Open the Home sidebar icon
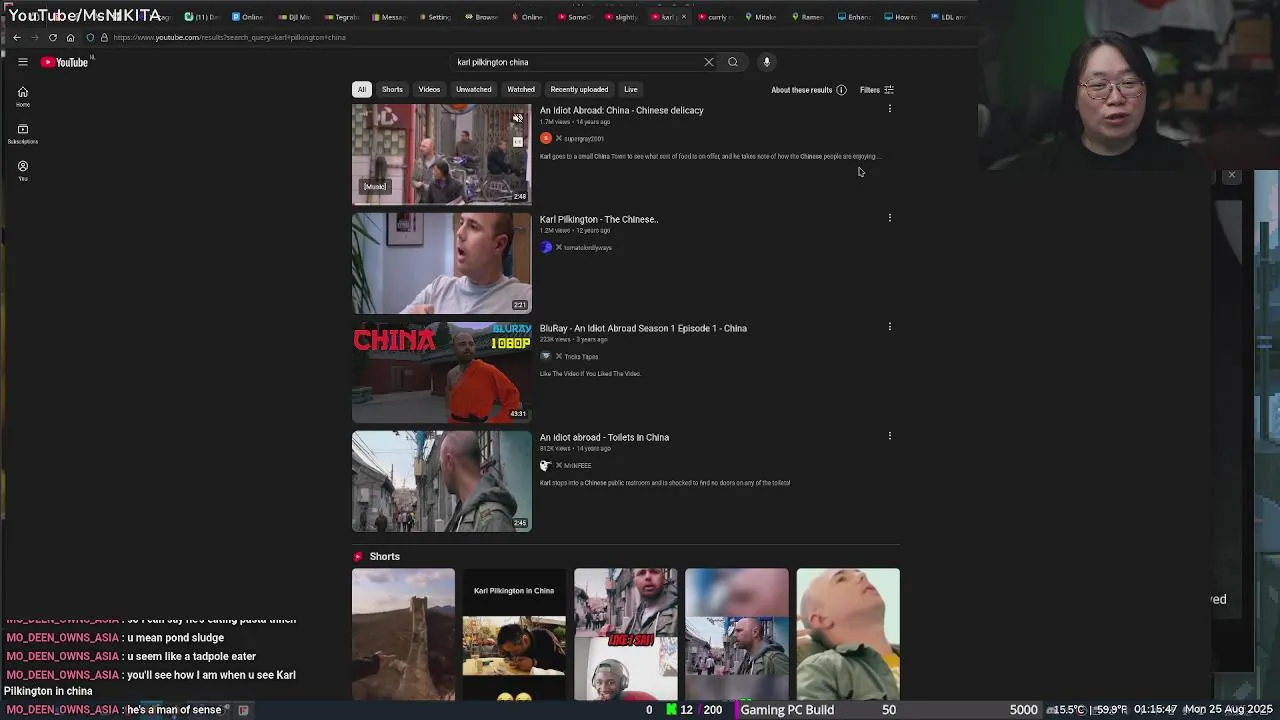The image size is (1280, 720). [22, 96]
